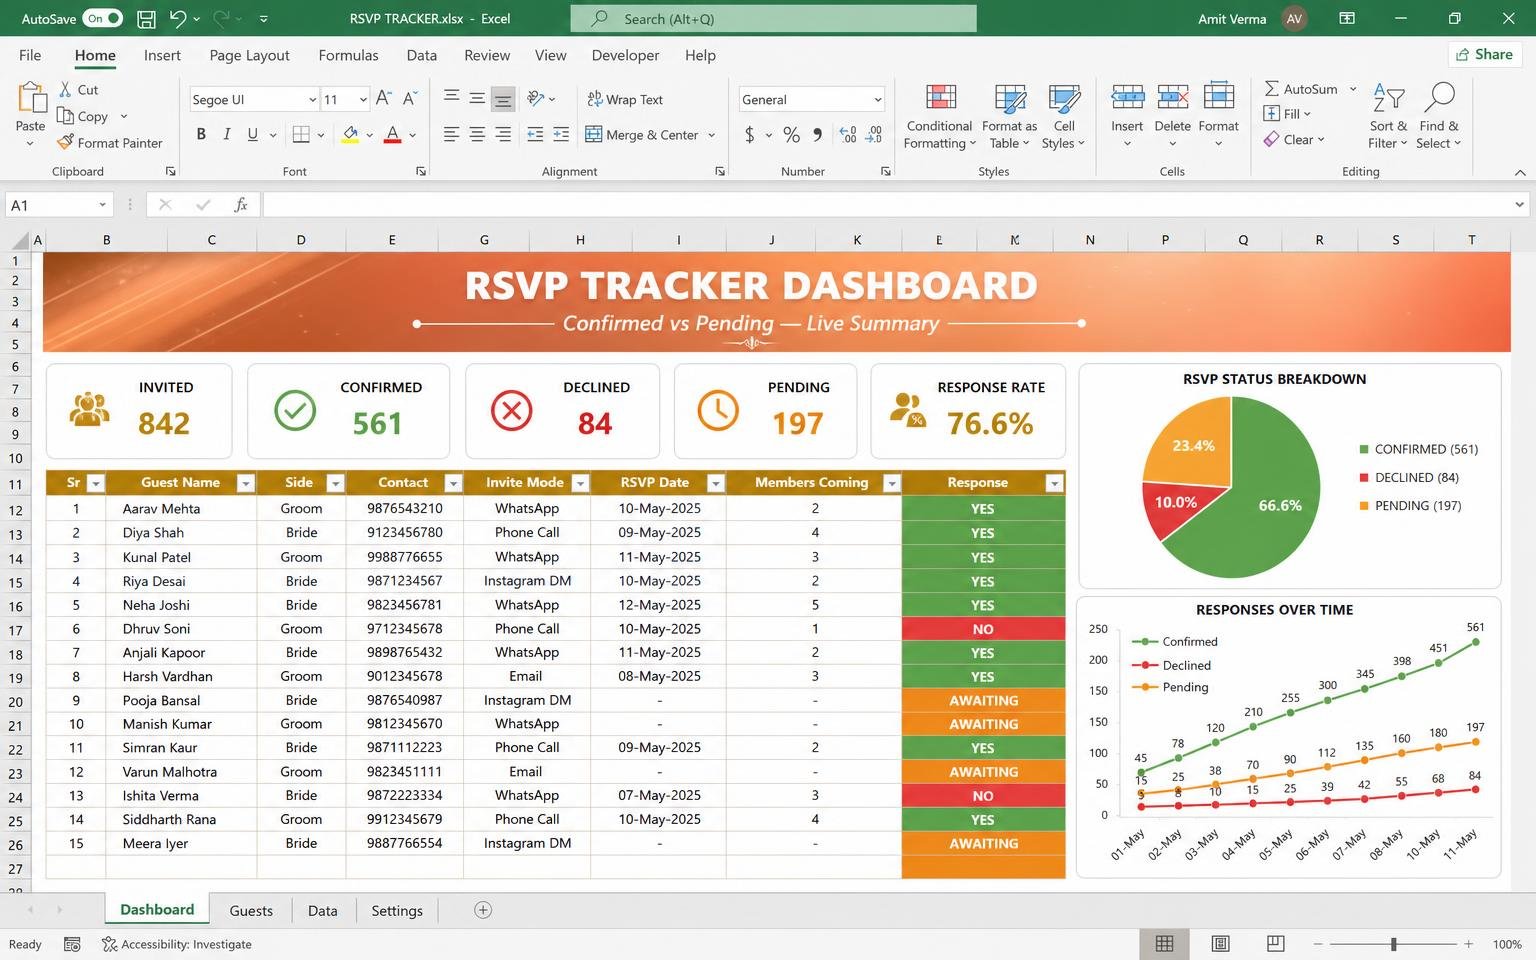Click the Orientation text angle icon
This screenshot has height=960, width=1536.
point(536,98)
